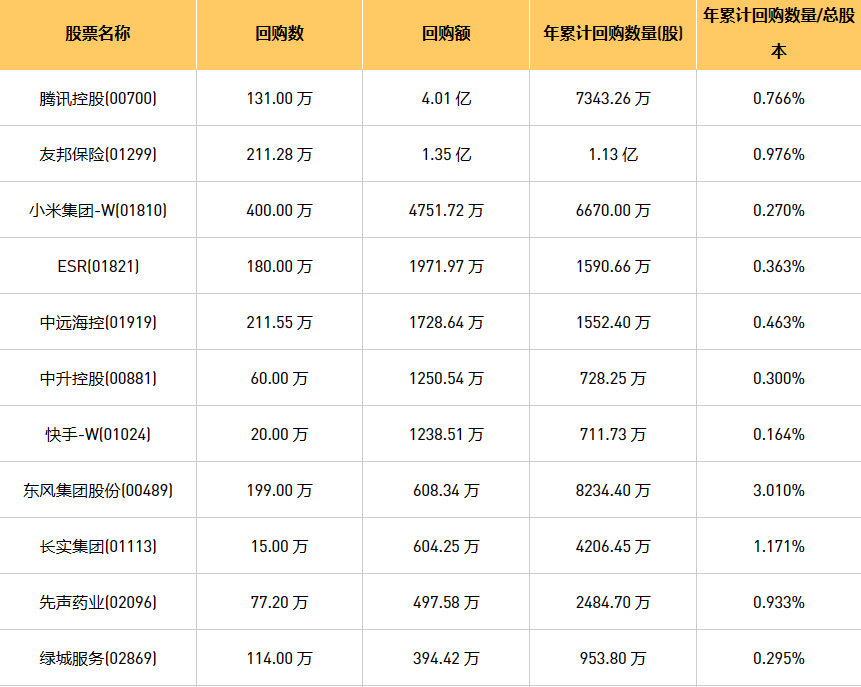Viewport: 861px width, 687px height.
Task: Click 先声药业(02096) stock name
Action: [x=98, y=602]
